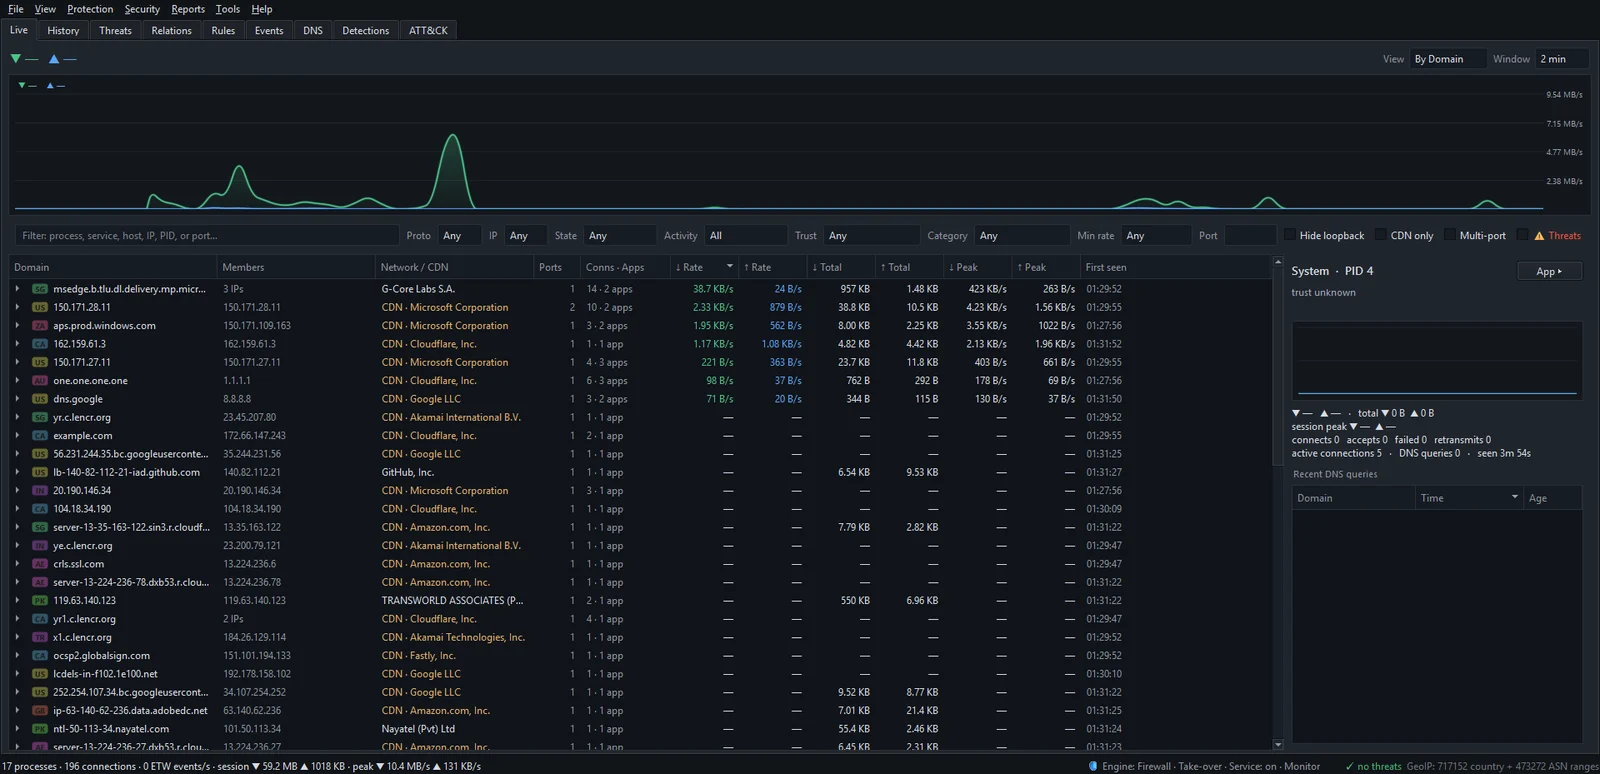This screenshot has width=1600, height=774.
Task: Sort by the download Rate column header
Action: (704, 267)
